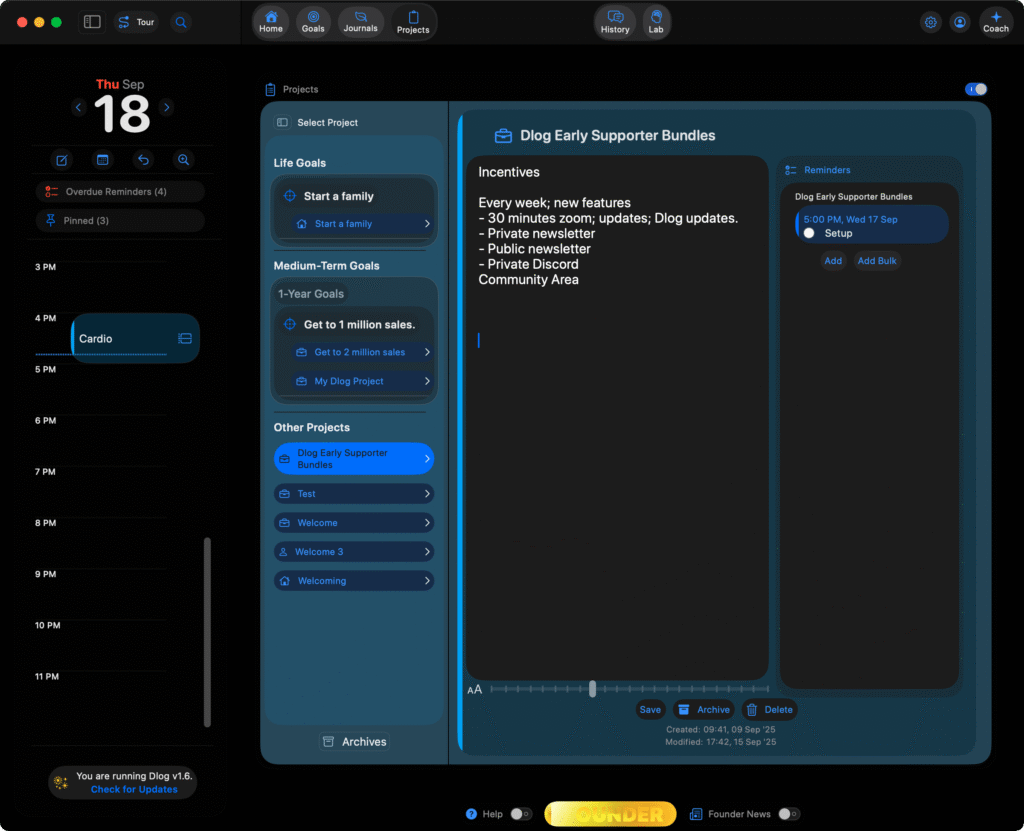Collapse the Select Project panel icon
The height and width of the screenshot is (831, 1024).
[282, 123]
